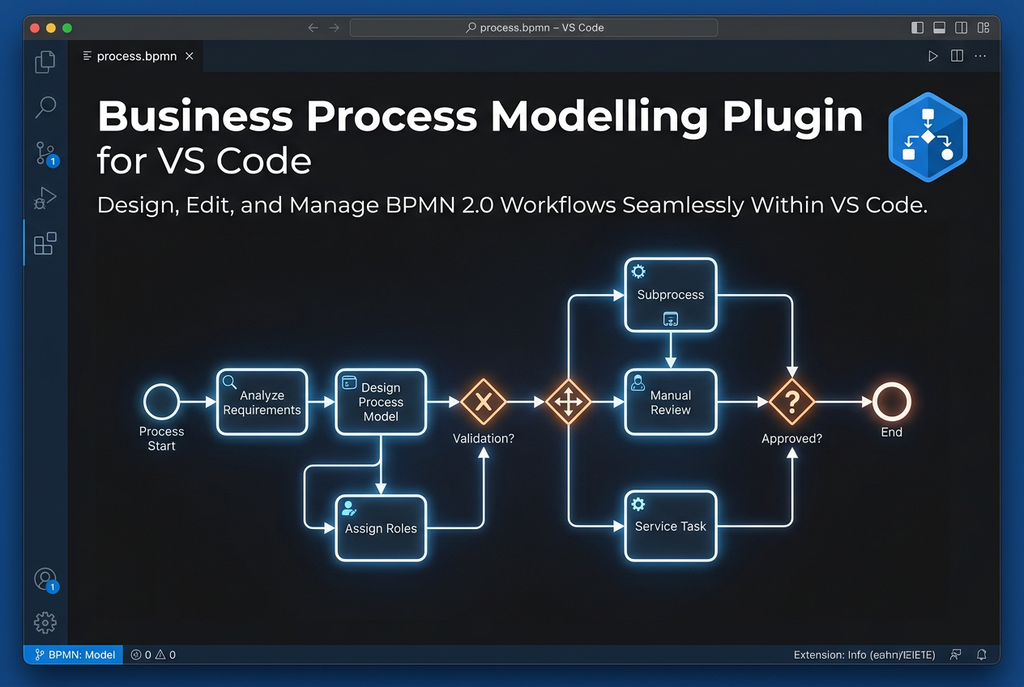
Task: Select the Approved question gateway
Action: [x=792, y=402]
